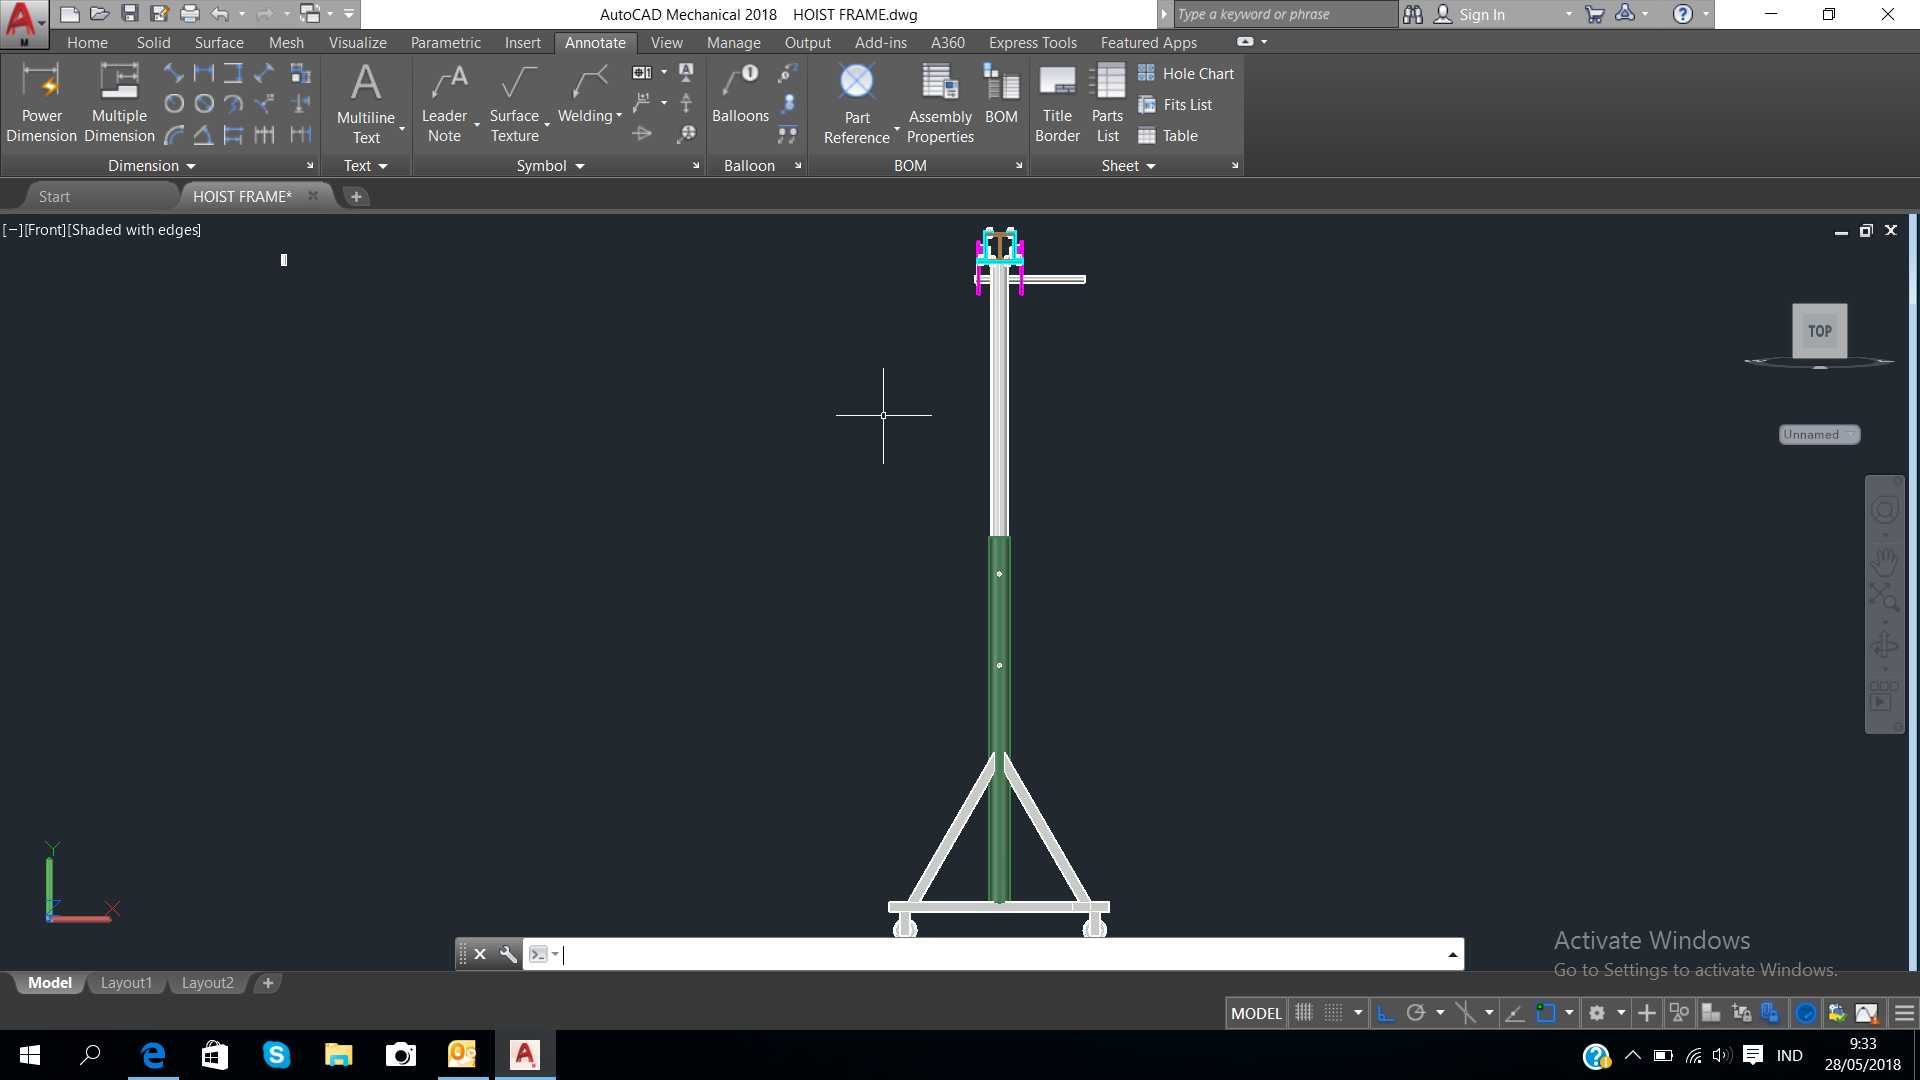The height and width of the screenshot is (1080, 1920).
Task: Toggle drawing grid display in status bar
Action: 1304,1013
